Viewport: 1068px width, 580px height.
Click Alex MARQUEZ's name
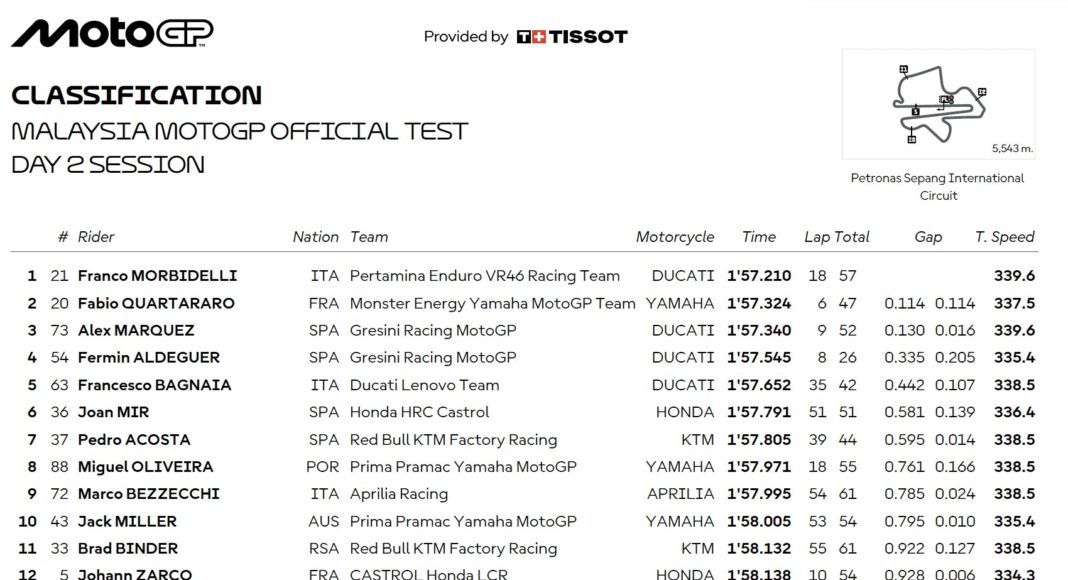point(136,330)
